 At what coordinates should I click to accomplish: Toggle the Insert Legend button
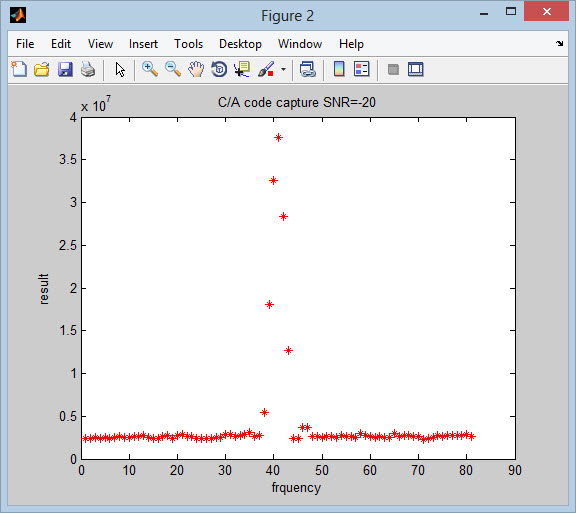[x=361, y=69]
